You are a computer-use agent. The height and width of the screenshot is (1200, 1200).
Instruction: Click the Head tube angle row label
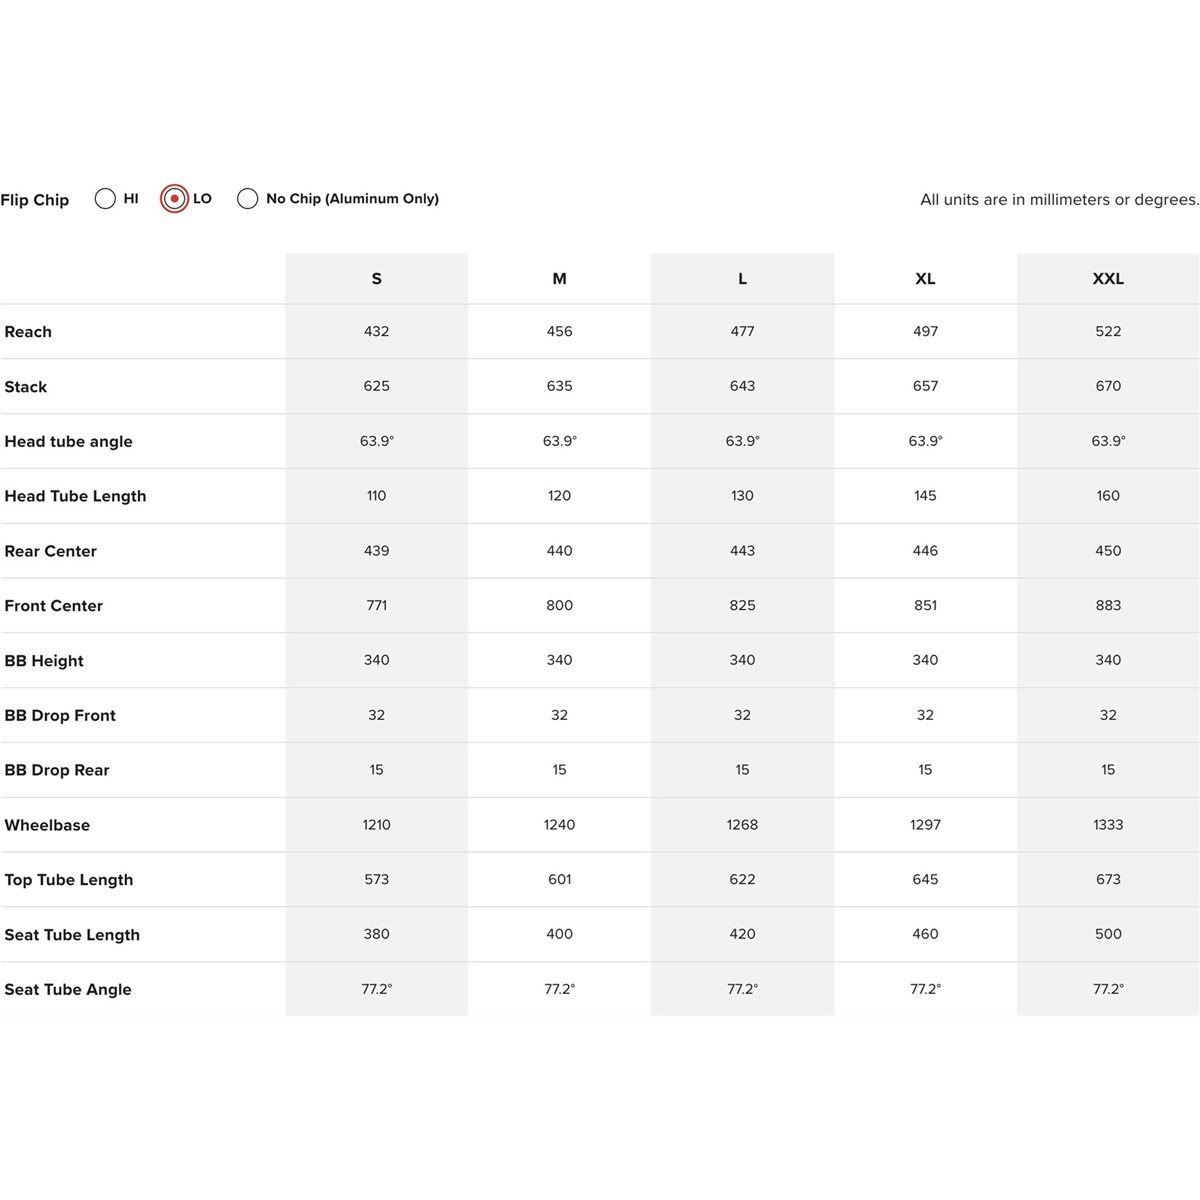point(68,442)
